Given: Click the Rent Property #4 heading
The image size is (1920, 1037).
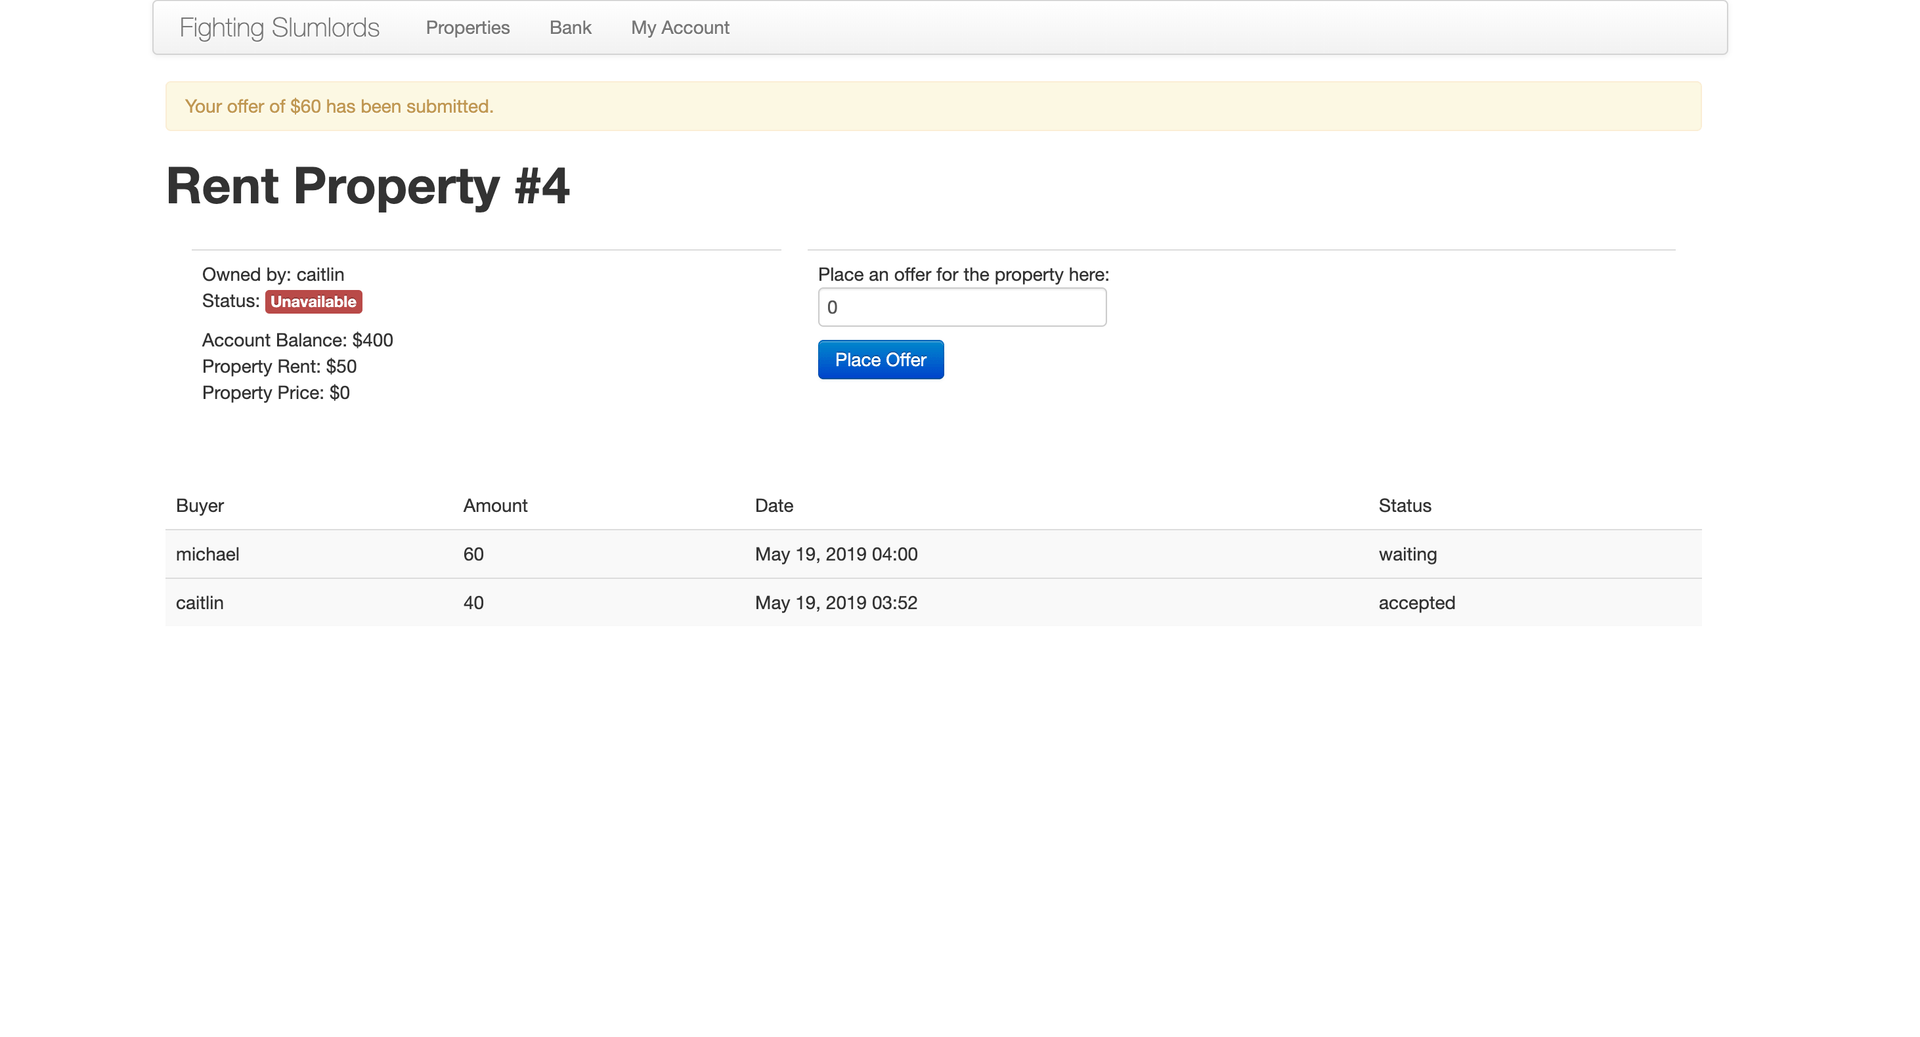Looking at the screenshot, I should pos(368,186).
